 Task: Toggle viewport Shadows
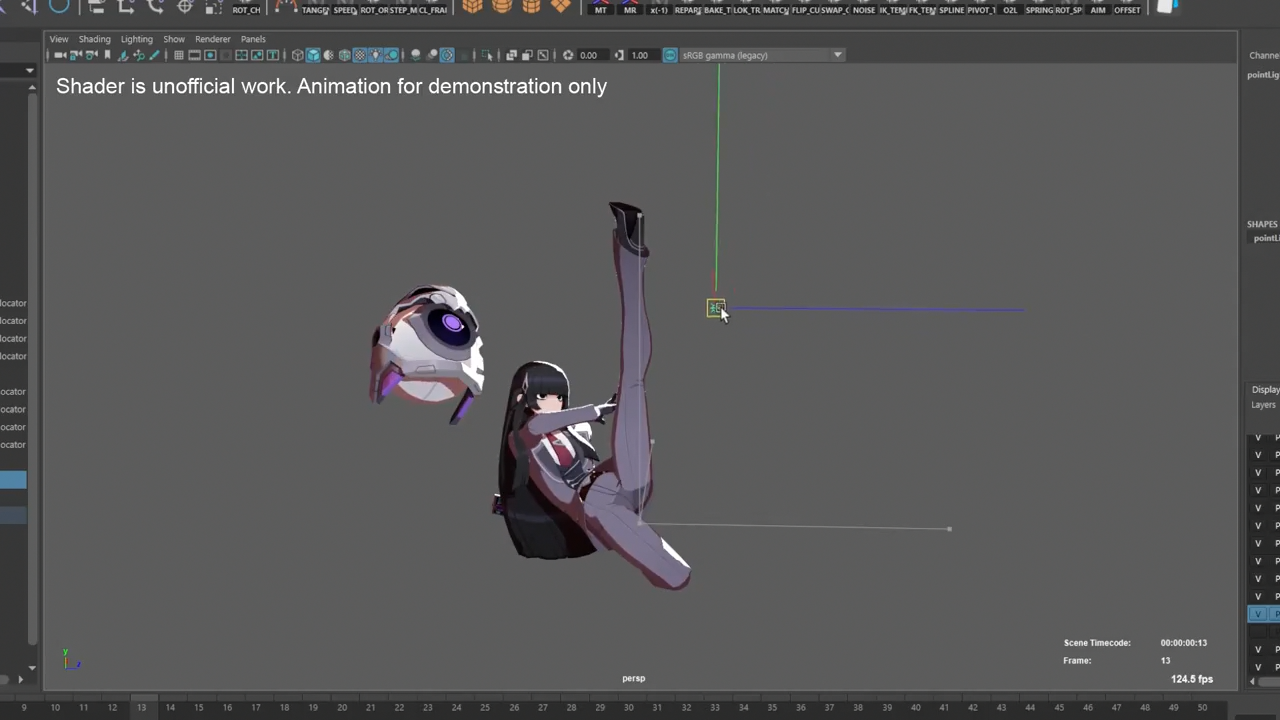coord(391,55)
